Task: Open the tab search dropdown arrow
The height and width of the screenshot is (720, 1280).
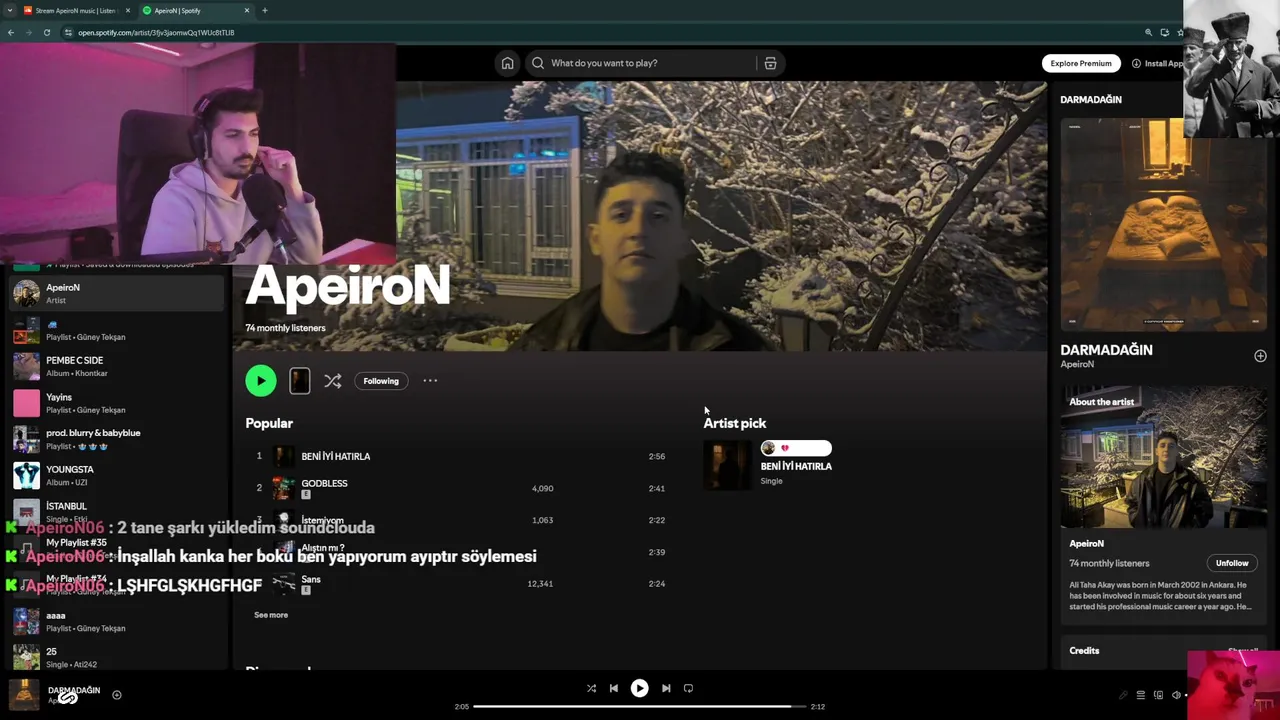Action: 9,10
